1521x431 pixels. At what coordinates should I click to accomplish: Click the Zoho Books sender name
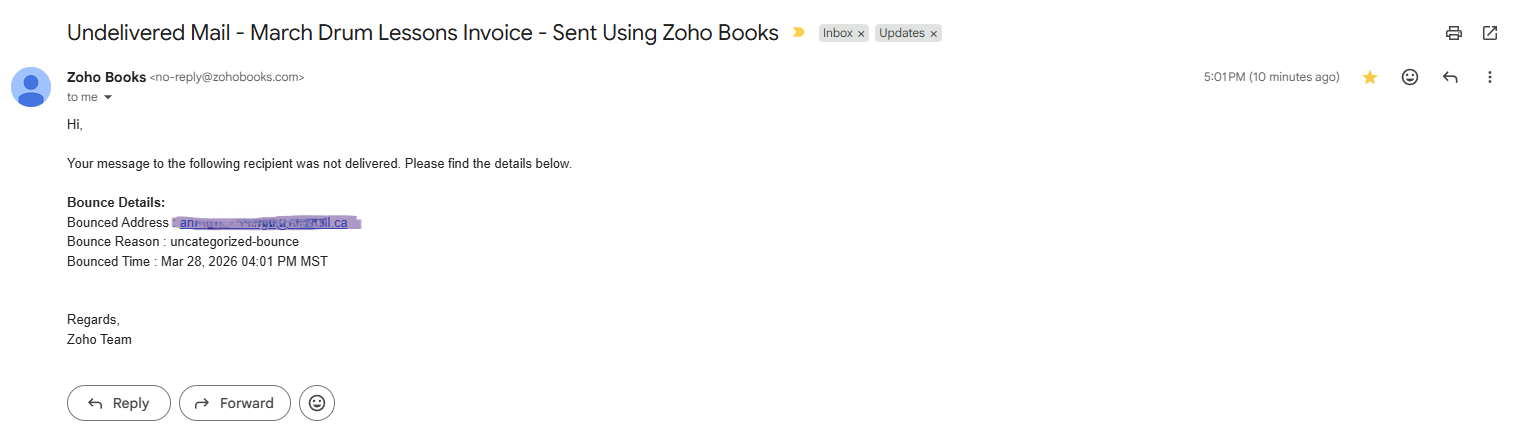coord(106,77)
